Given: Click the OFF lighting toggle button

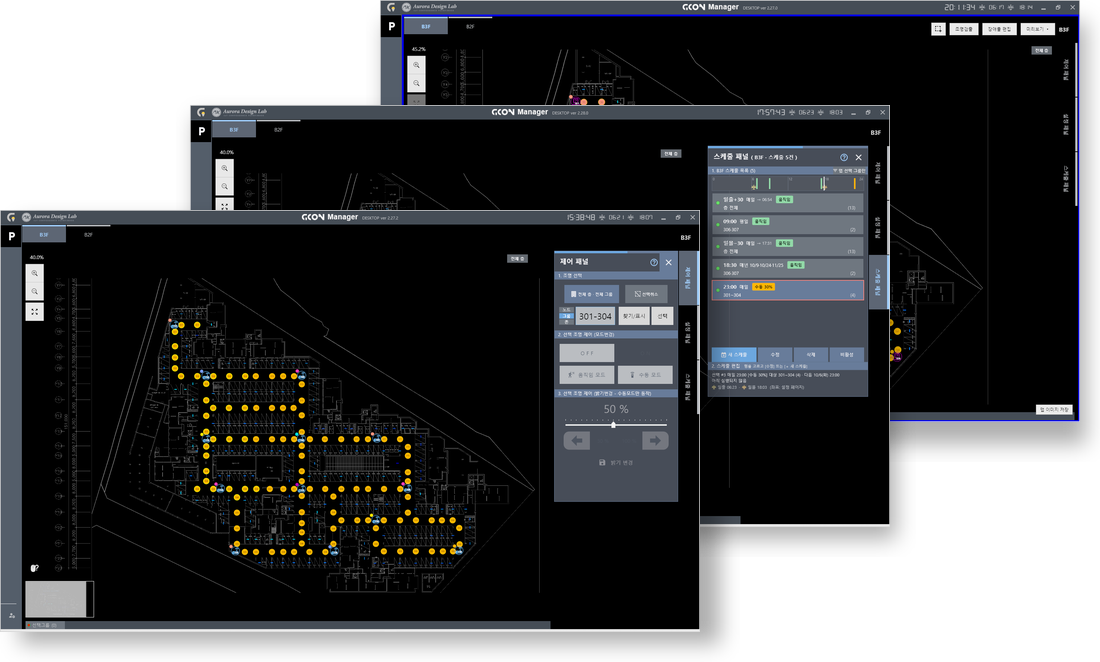Looking at the screenshot, I should point(586,353).
